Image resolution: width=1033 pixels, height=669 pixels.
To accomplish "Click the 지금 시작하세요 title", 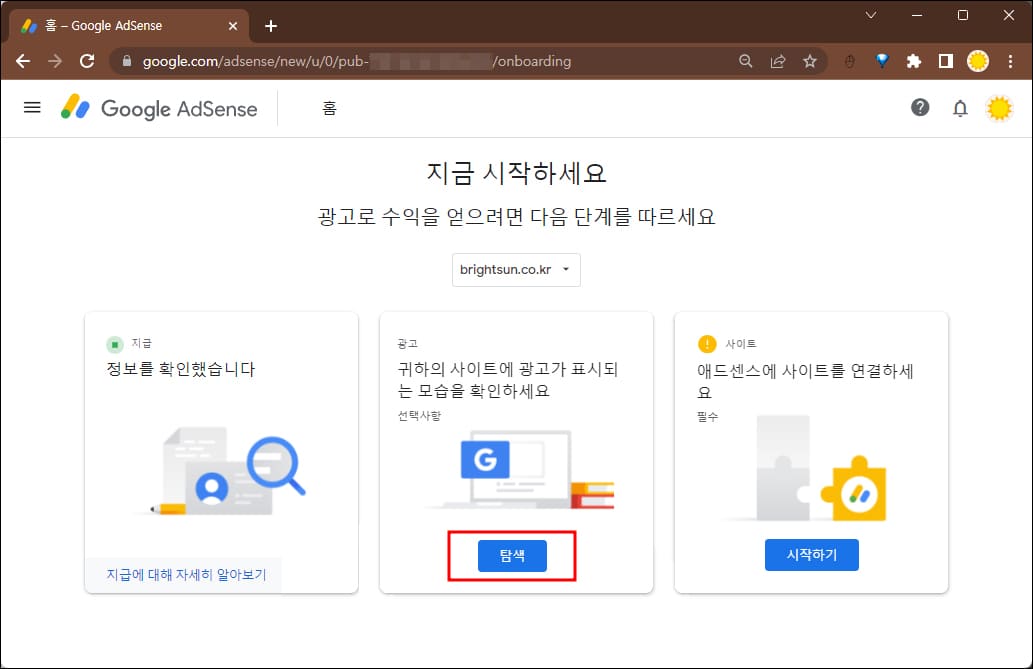I will 516,173.
